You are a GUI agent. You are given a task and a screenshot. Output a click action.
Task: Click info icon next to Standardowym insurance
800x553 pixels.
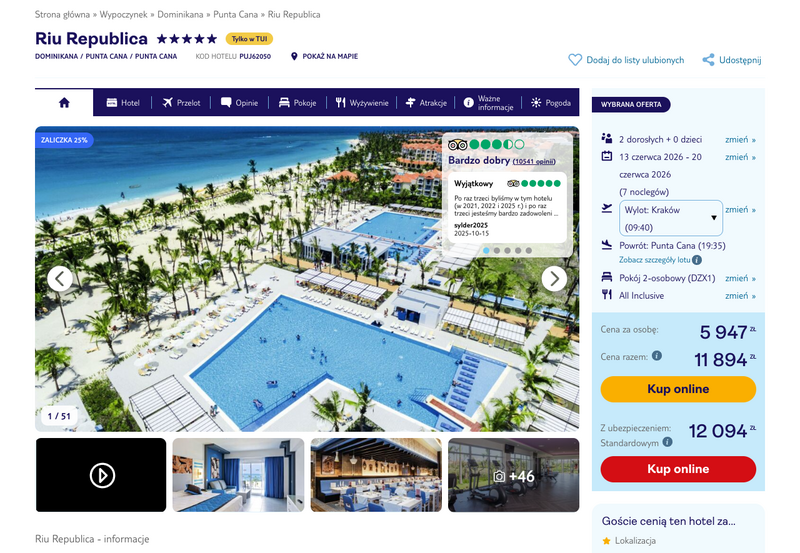(x=667, y=442)
